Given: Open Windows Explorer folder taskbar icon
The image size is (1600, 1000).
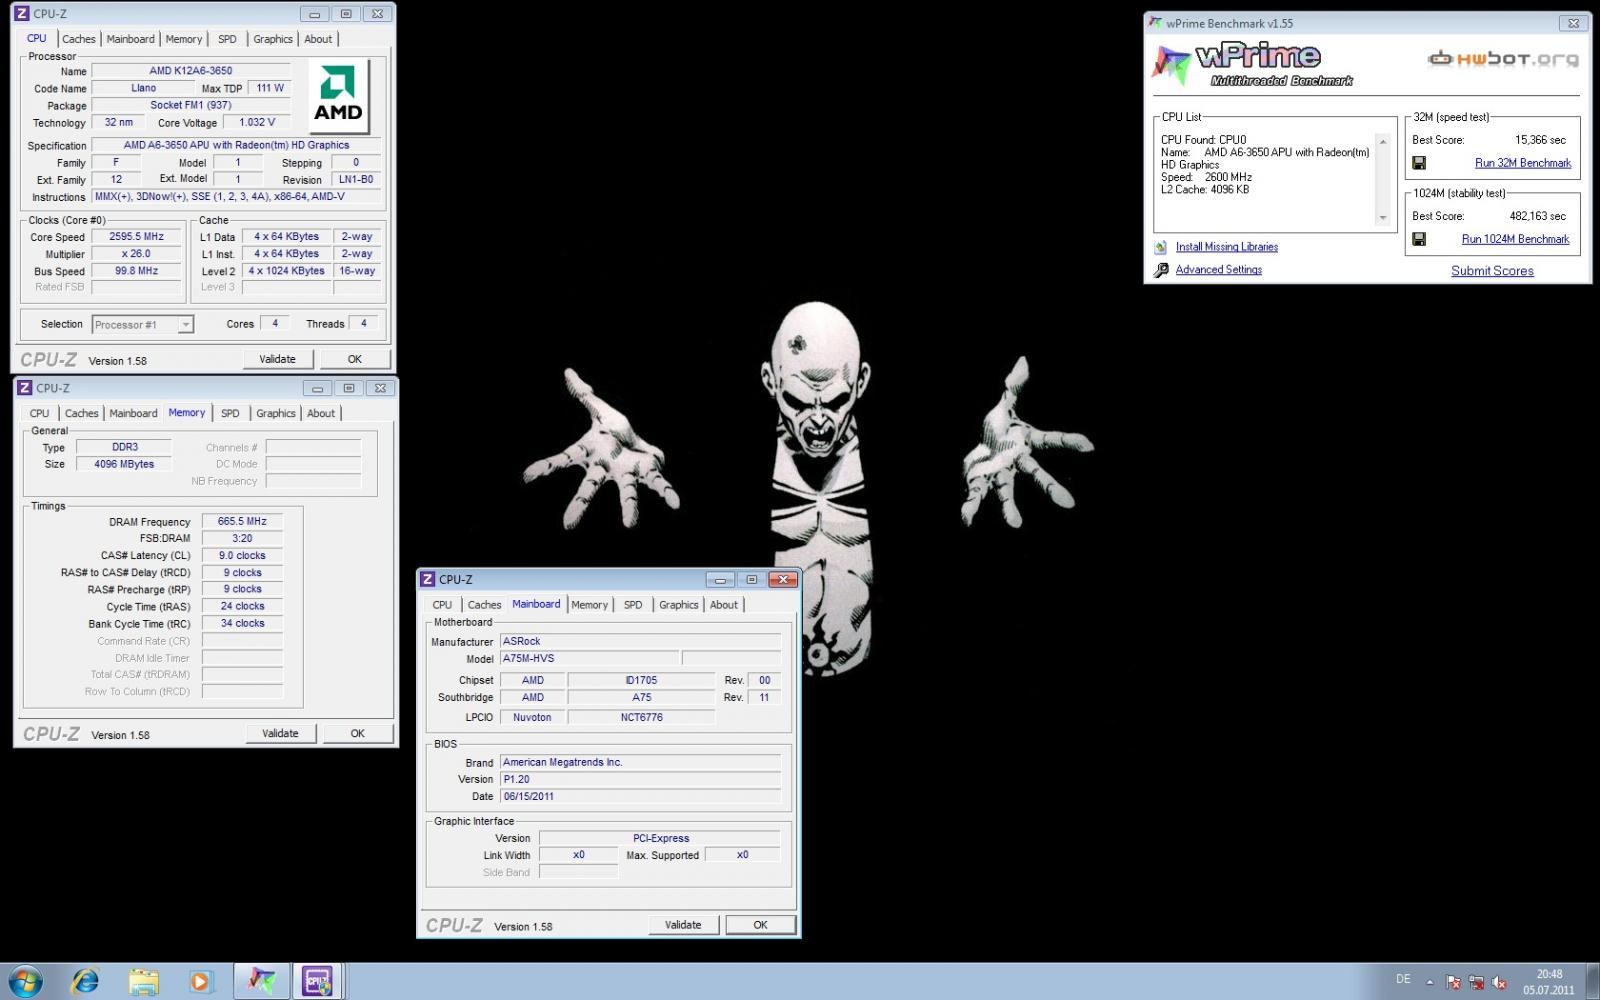Looking at the screenshot, I should point(143,981).
